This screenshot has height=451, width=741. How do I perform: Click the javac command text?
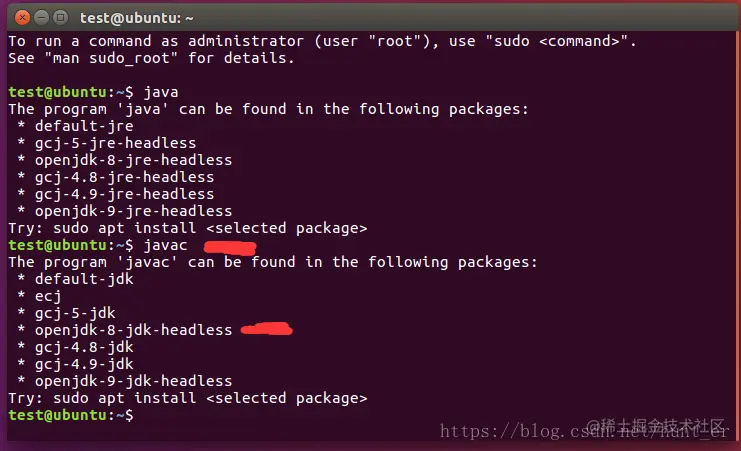point(166,245)
